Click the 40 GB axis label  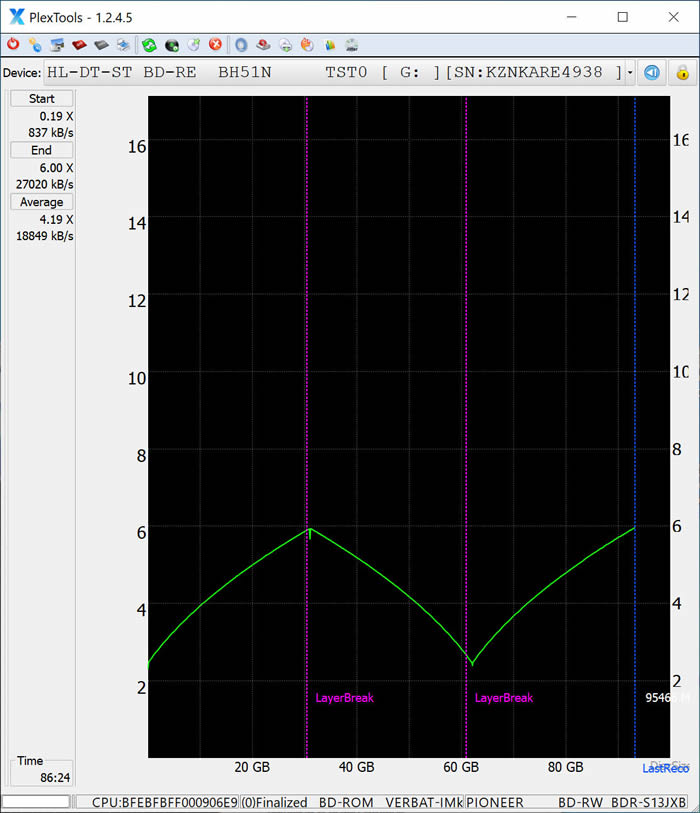click(x=356, y=767)
